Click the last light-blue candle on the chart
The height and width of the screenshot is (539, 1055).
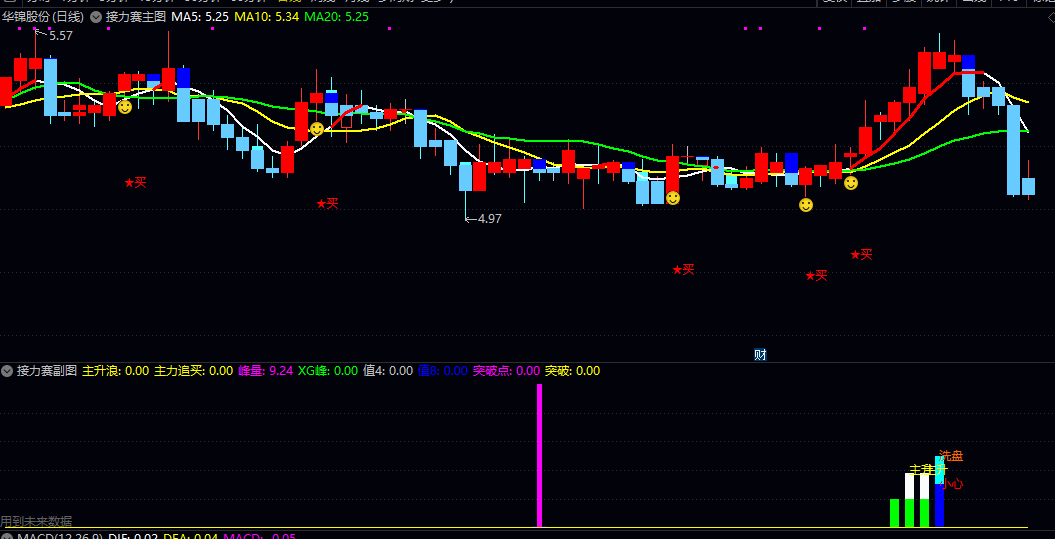(x=1028, y=186)
